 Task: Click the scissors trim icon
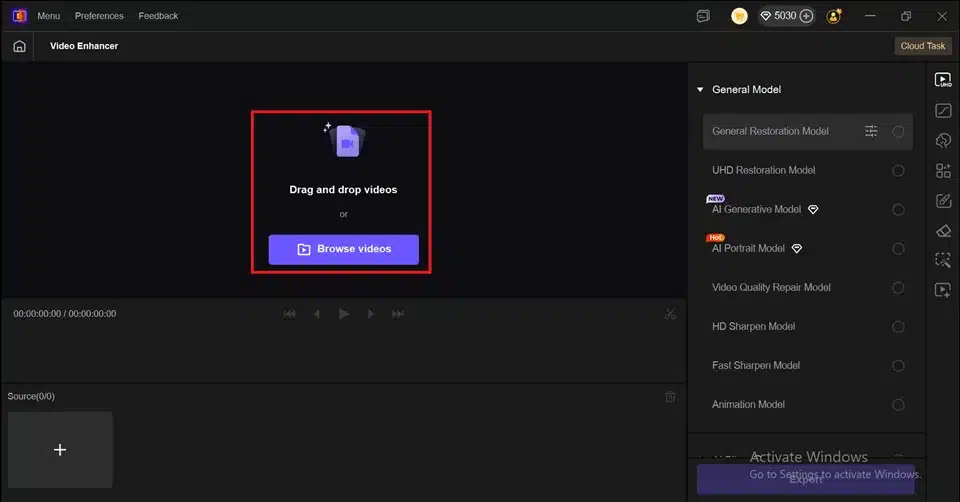[670, 314]
